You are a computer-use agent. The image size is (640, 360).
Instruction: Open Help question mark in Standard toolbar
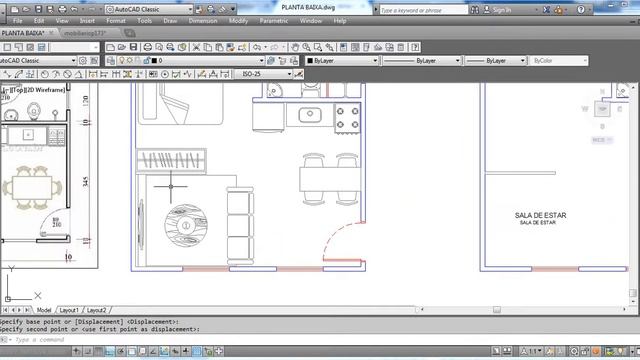point(415,47)
